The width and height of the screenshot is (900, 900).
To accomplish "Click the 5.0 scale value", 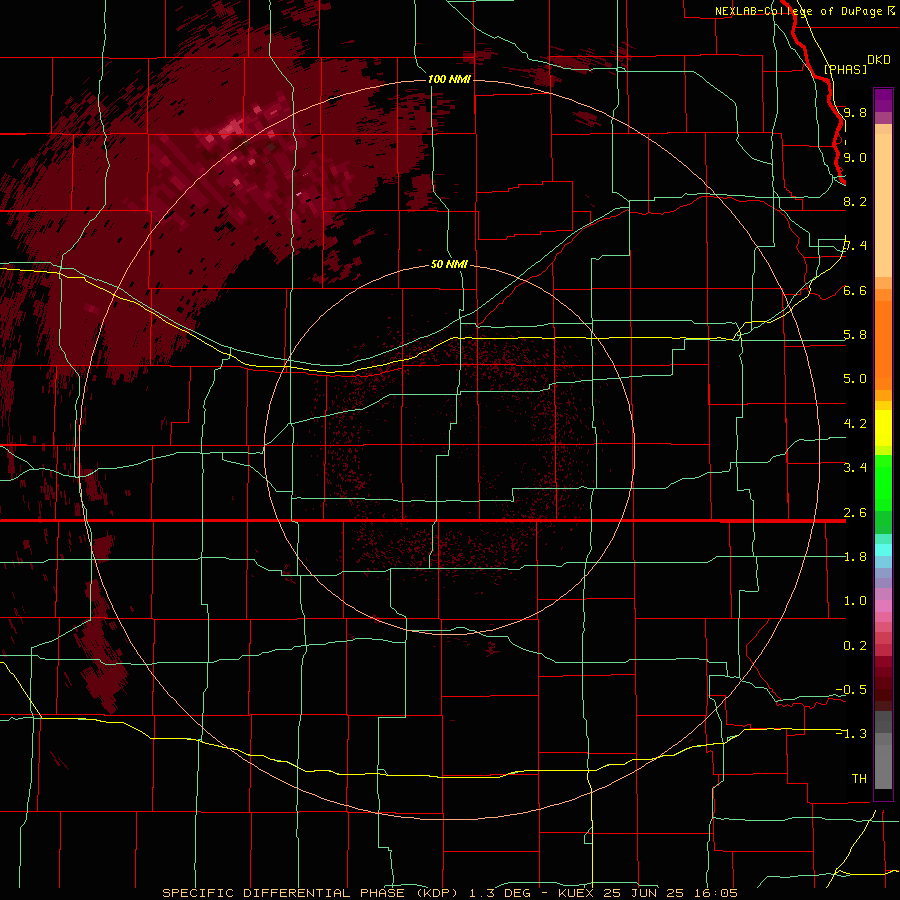I will (855, 379).
